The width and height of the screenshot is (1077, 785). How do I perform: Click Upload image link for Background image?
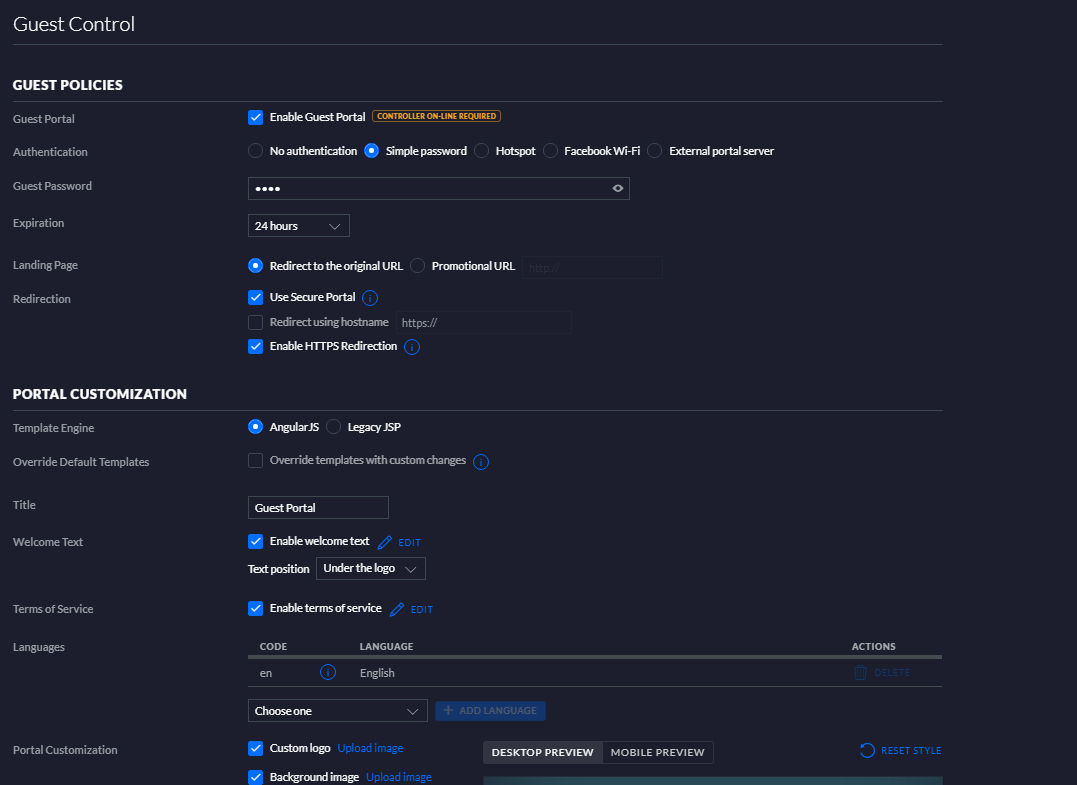[398, 777]
